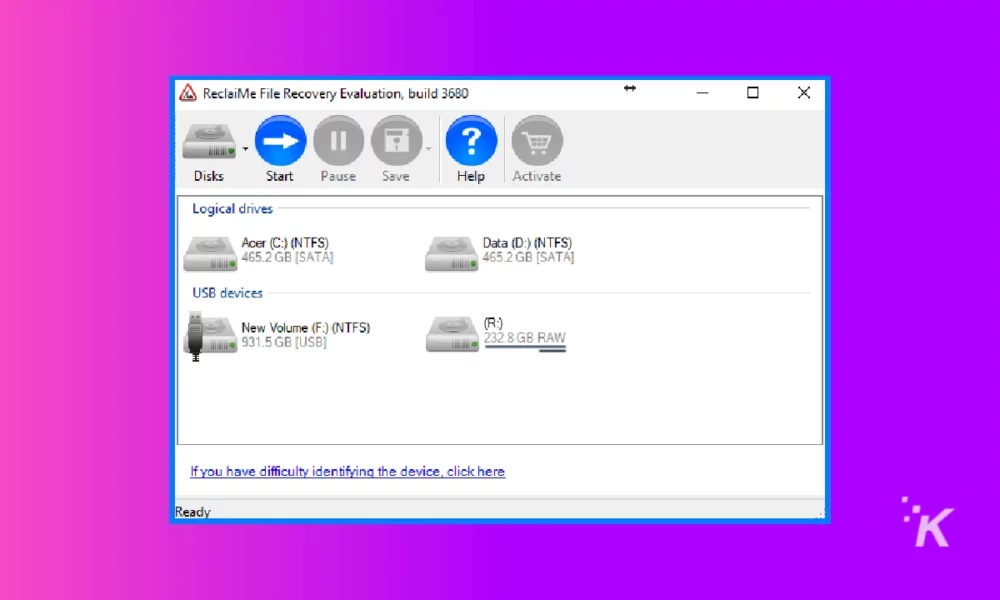The width and height of the screenshot is (1000, 600).
Task: Click the Ready status bar text
Action: [x=193, y=512]
